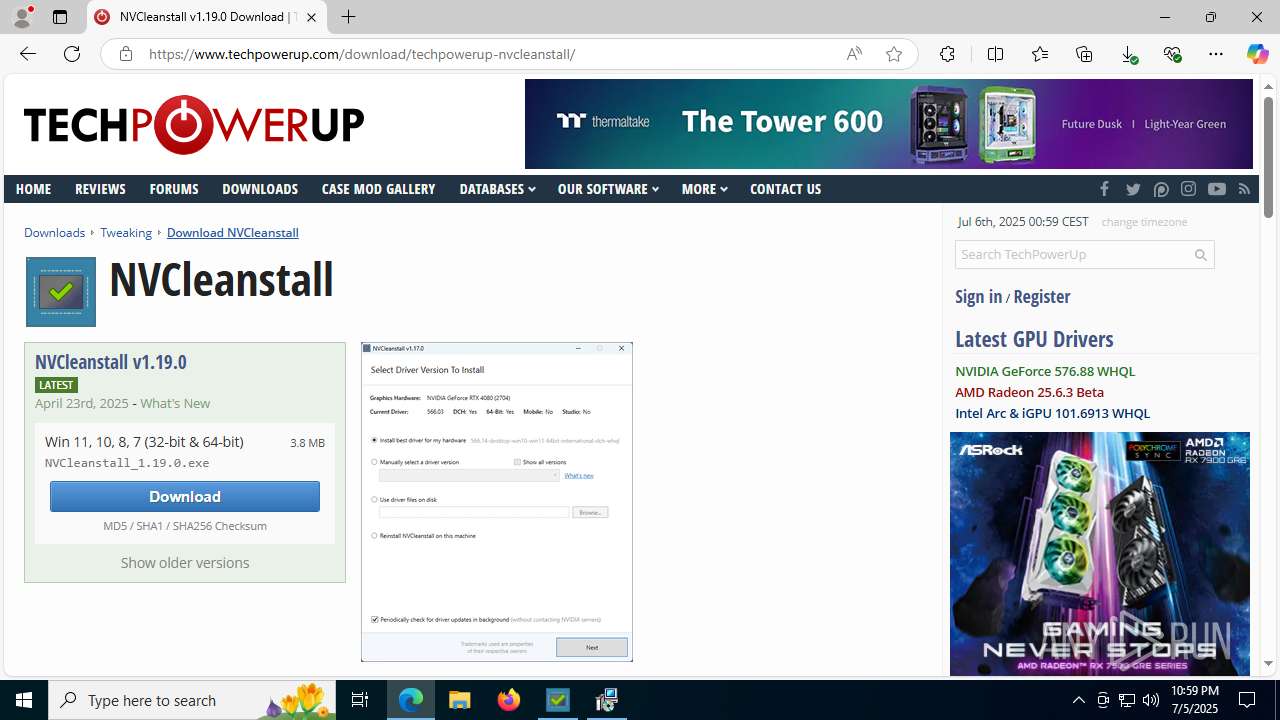The height and width of the screenshot is (720, 1280).
Task: Open HOME in navigation bar
Action: coord(33,189)
